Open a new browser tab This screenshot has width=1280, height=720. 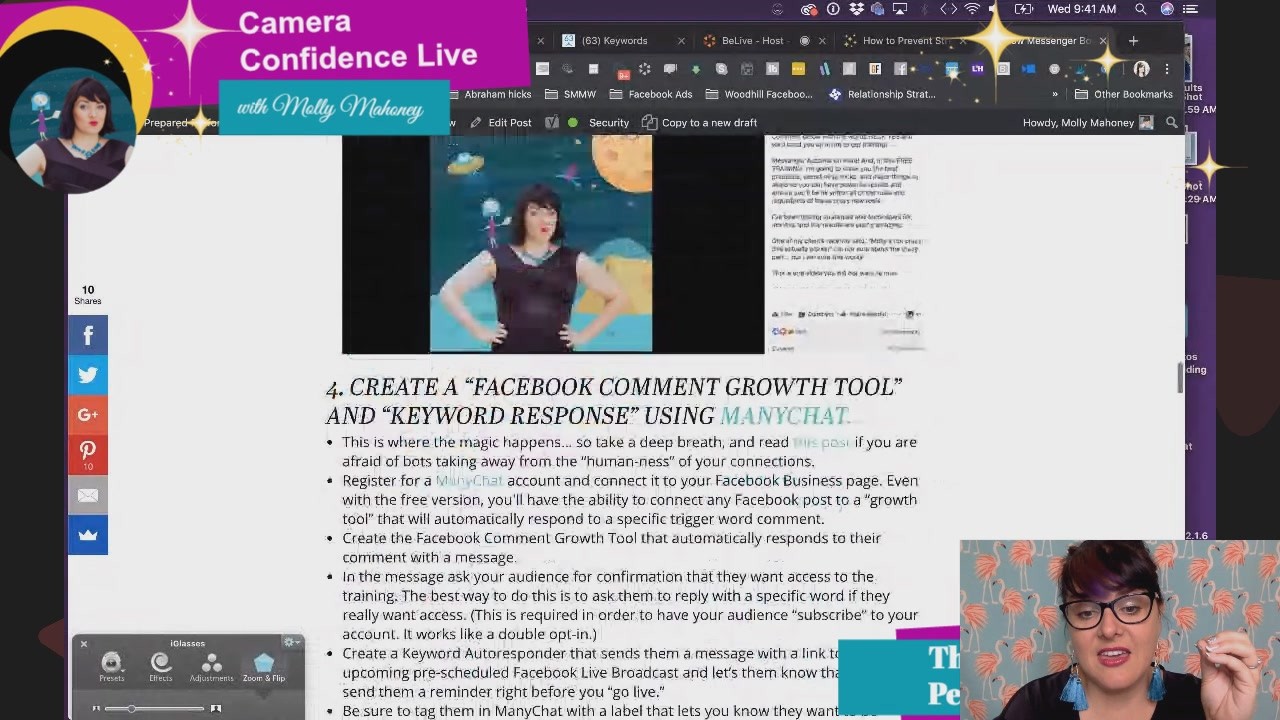pos(1133,41)
